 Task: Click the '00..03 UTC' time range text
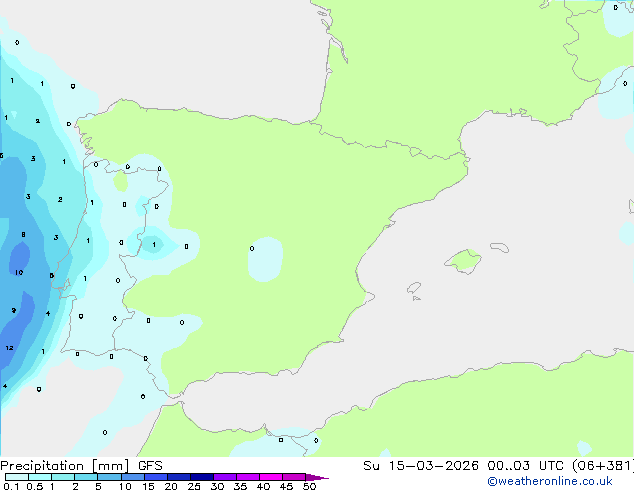coord(526,466)
